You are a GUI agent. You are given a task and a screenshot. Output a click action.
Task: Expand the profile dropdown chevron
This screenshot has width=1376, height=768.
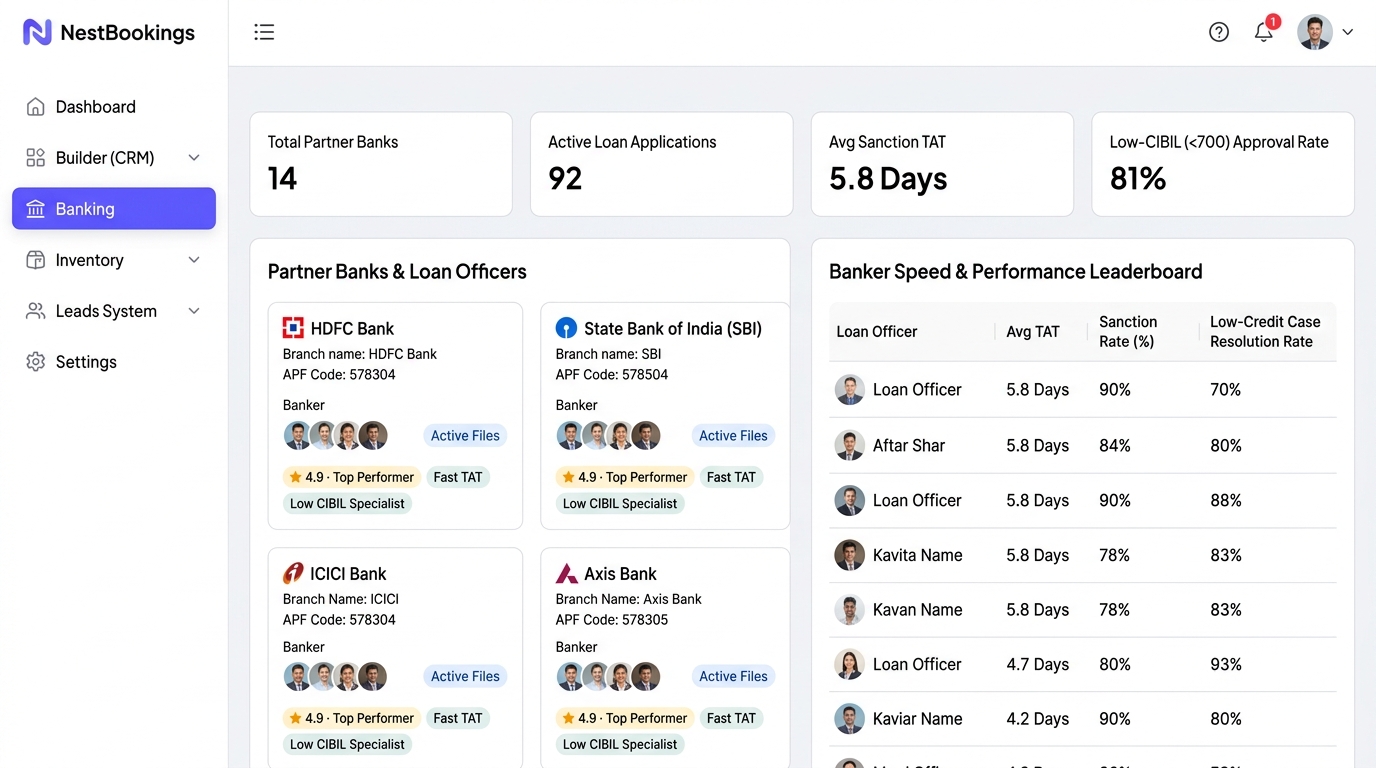(x=1348, y=32)
